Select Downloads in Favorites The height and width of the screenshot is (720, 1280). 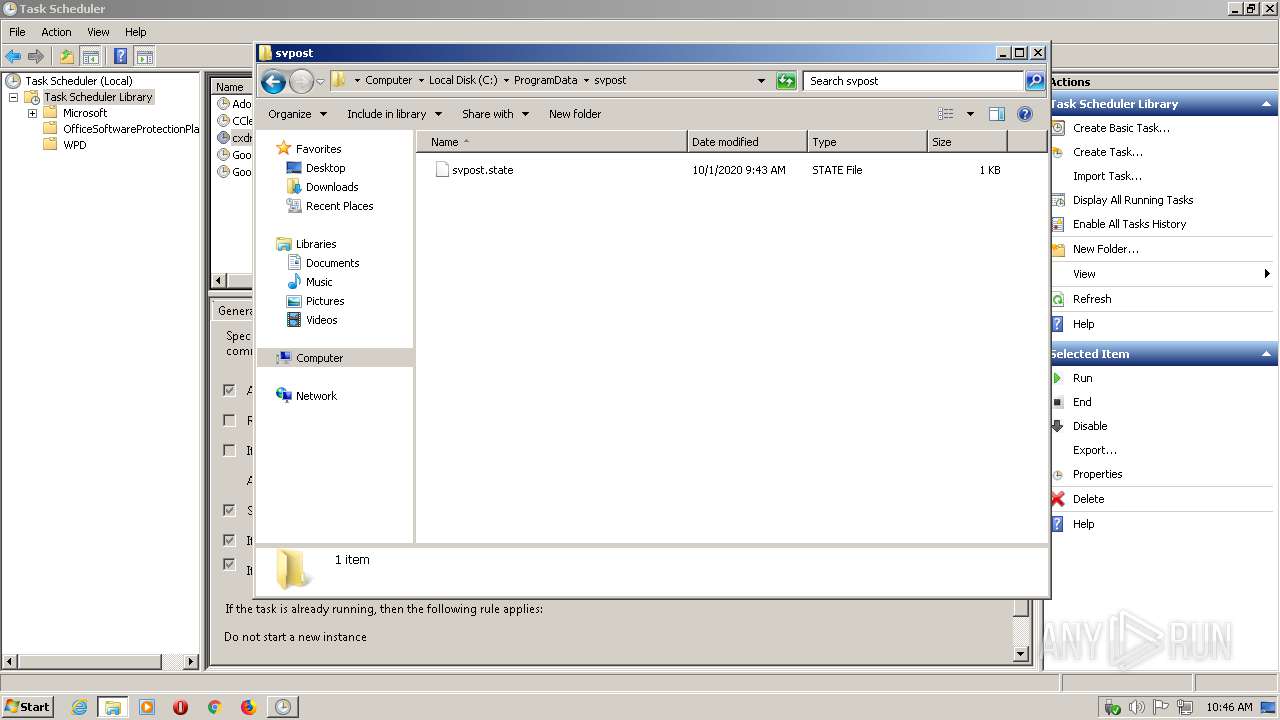[x=332, y=187]
